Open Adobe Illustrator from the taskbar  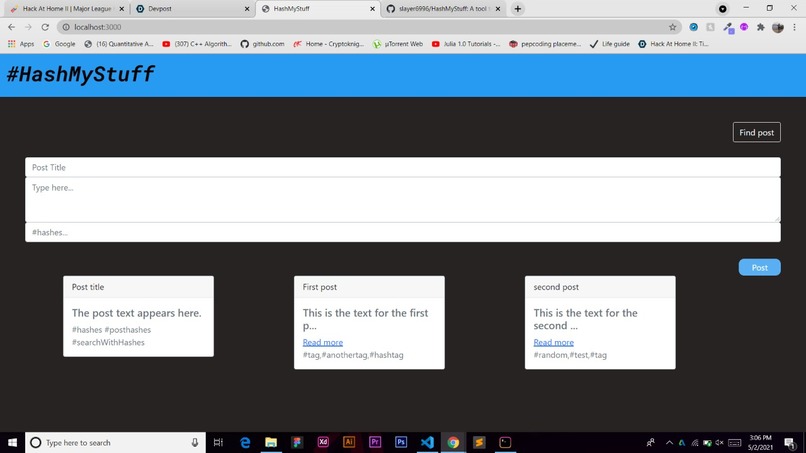coord(349,442)
